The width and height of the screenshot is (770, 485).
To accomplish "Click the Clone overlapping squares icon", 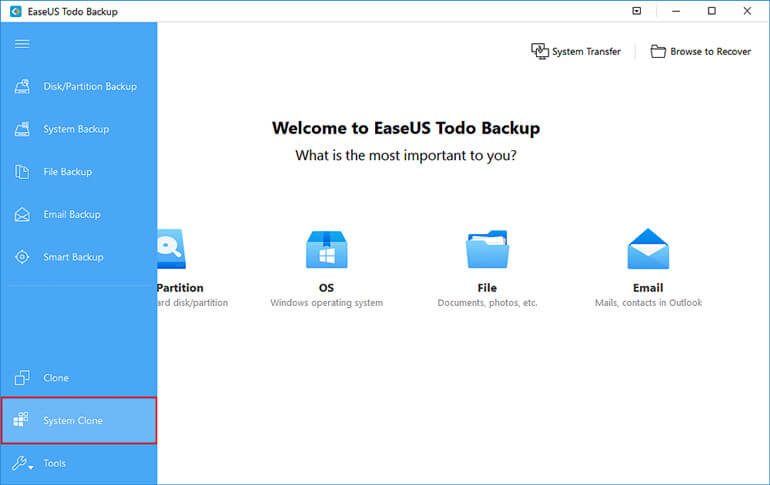I will point(22,377).
